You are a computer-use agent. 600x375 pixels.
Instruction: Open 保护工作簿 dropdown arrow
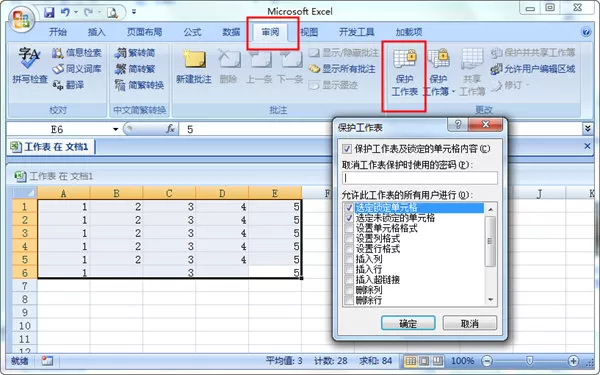click(454, 91)
